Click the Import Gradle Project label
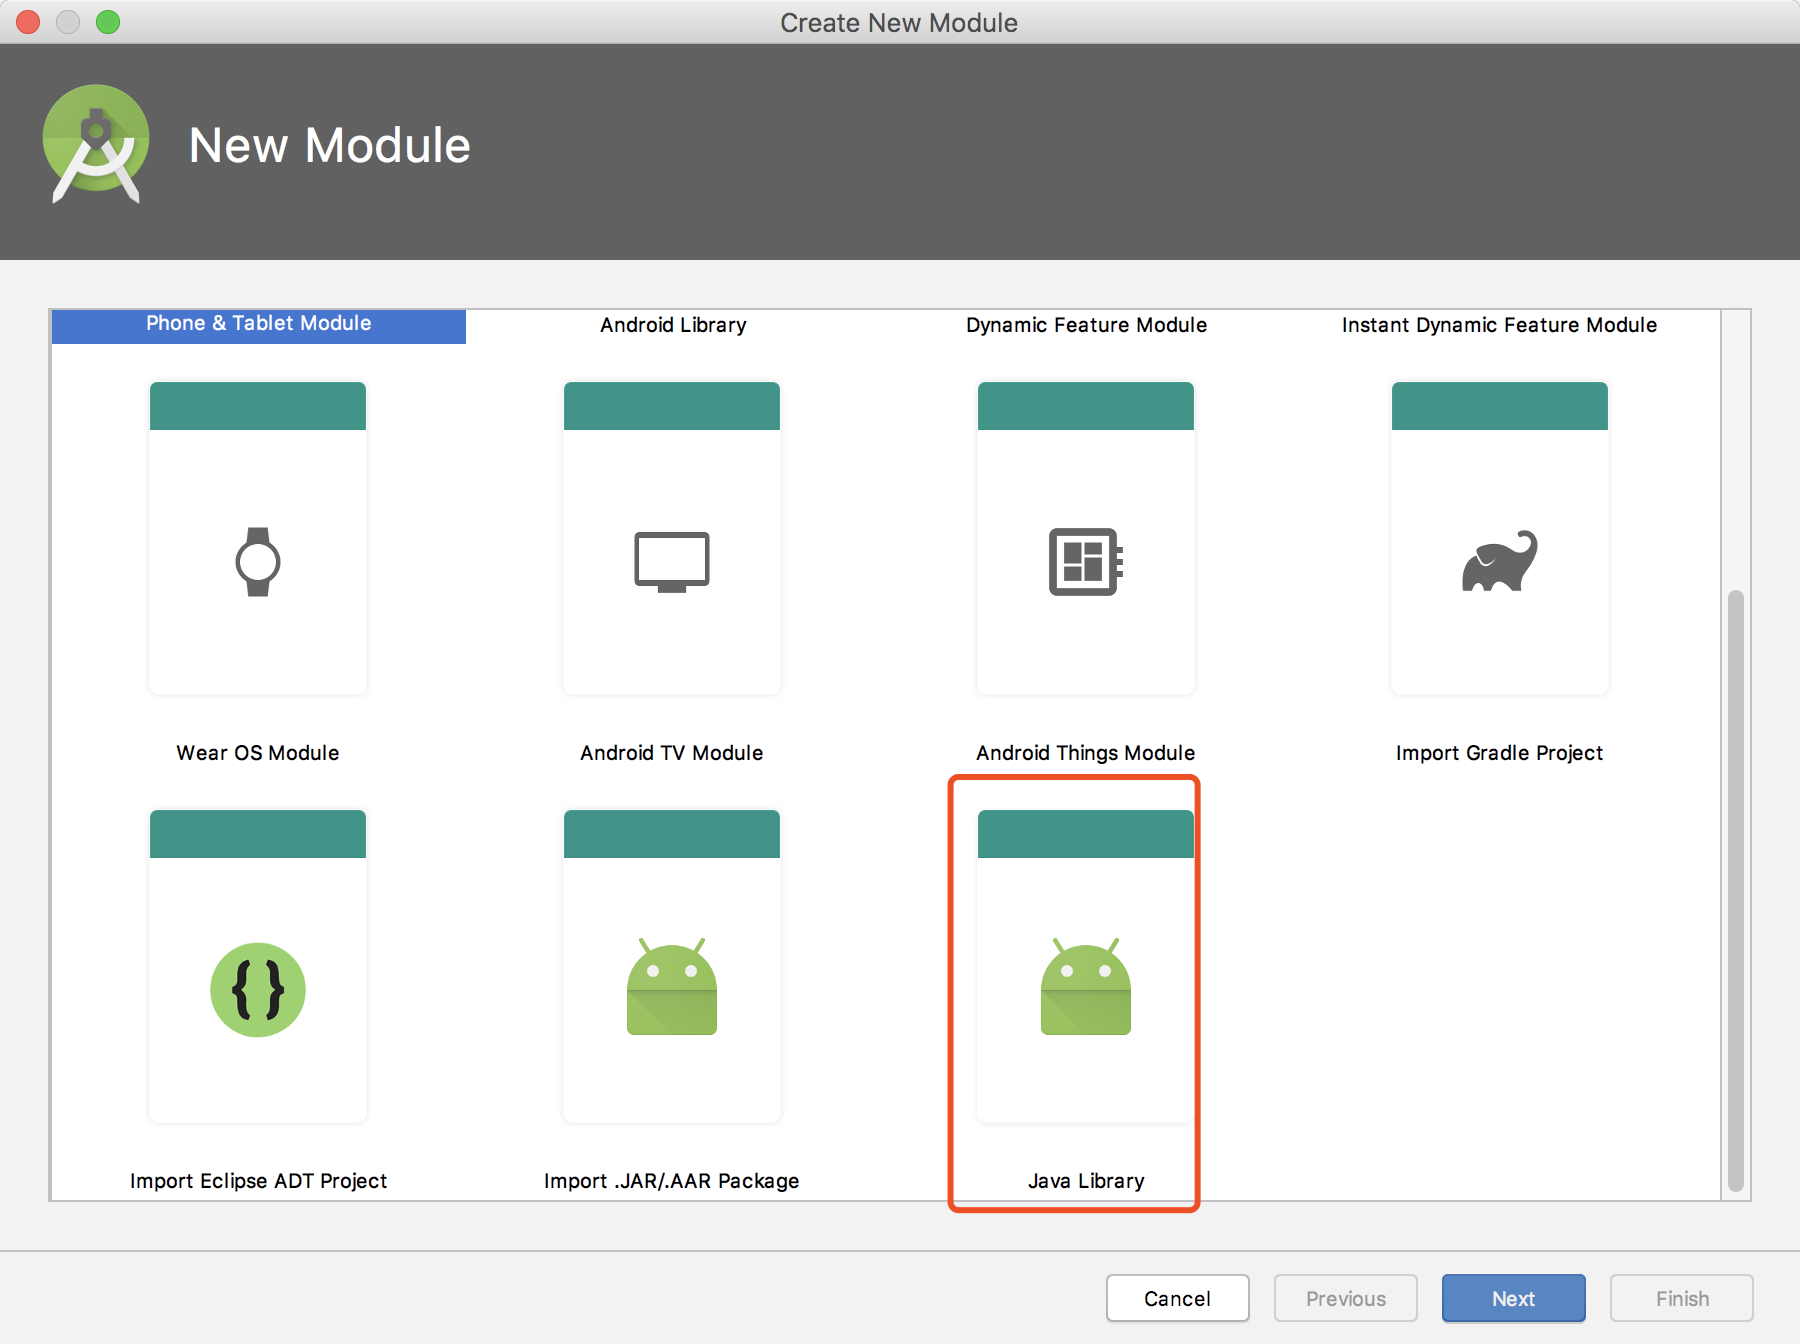The height and width of the screenshot is (1344, 1800). click(1499, 753)
